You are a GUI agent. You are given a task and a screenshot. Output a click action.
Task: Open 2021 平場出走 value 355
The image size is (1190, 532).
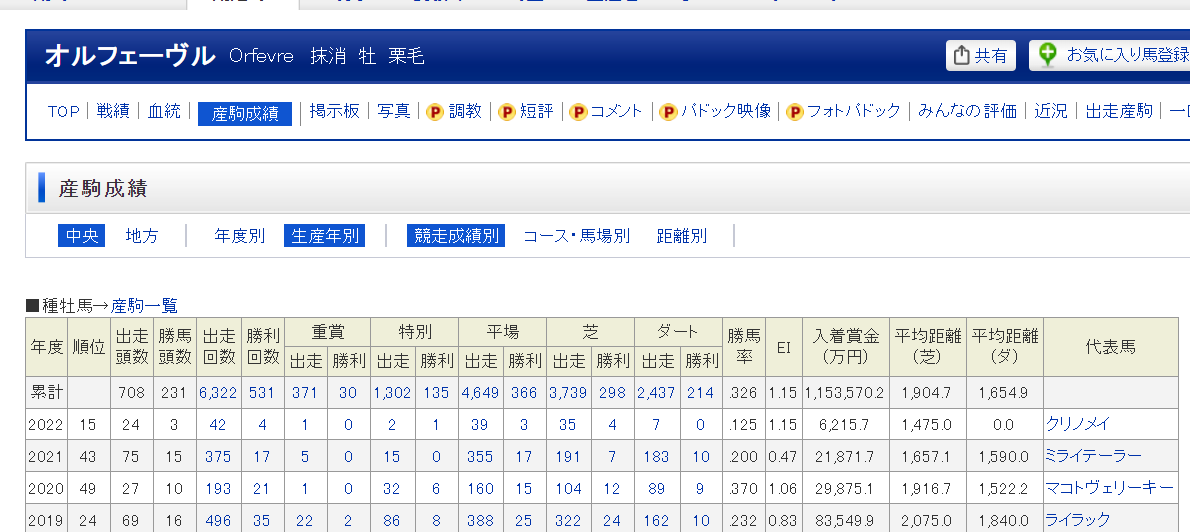[x=480, y=457]
